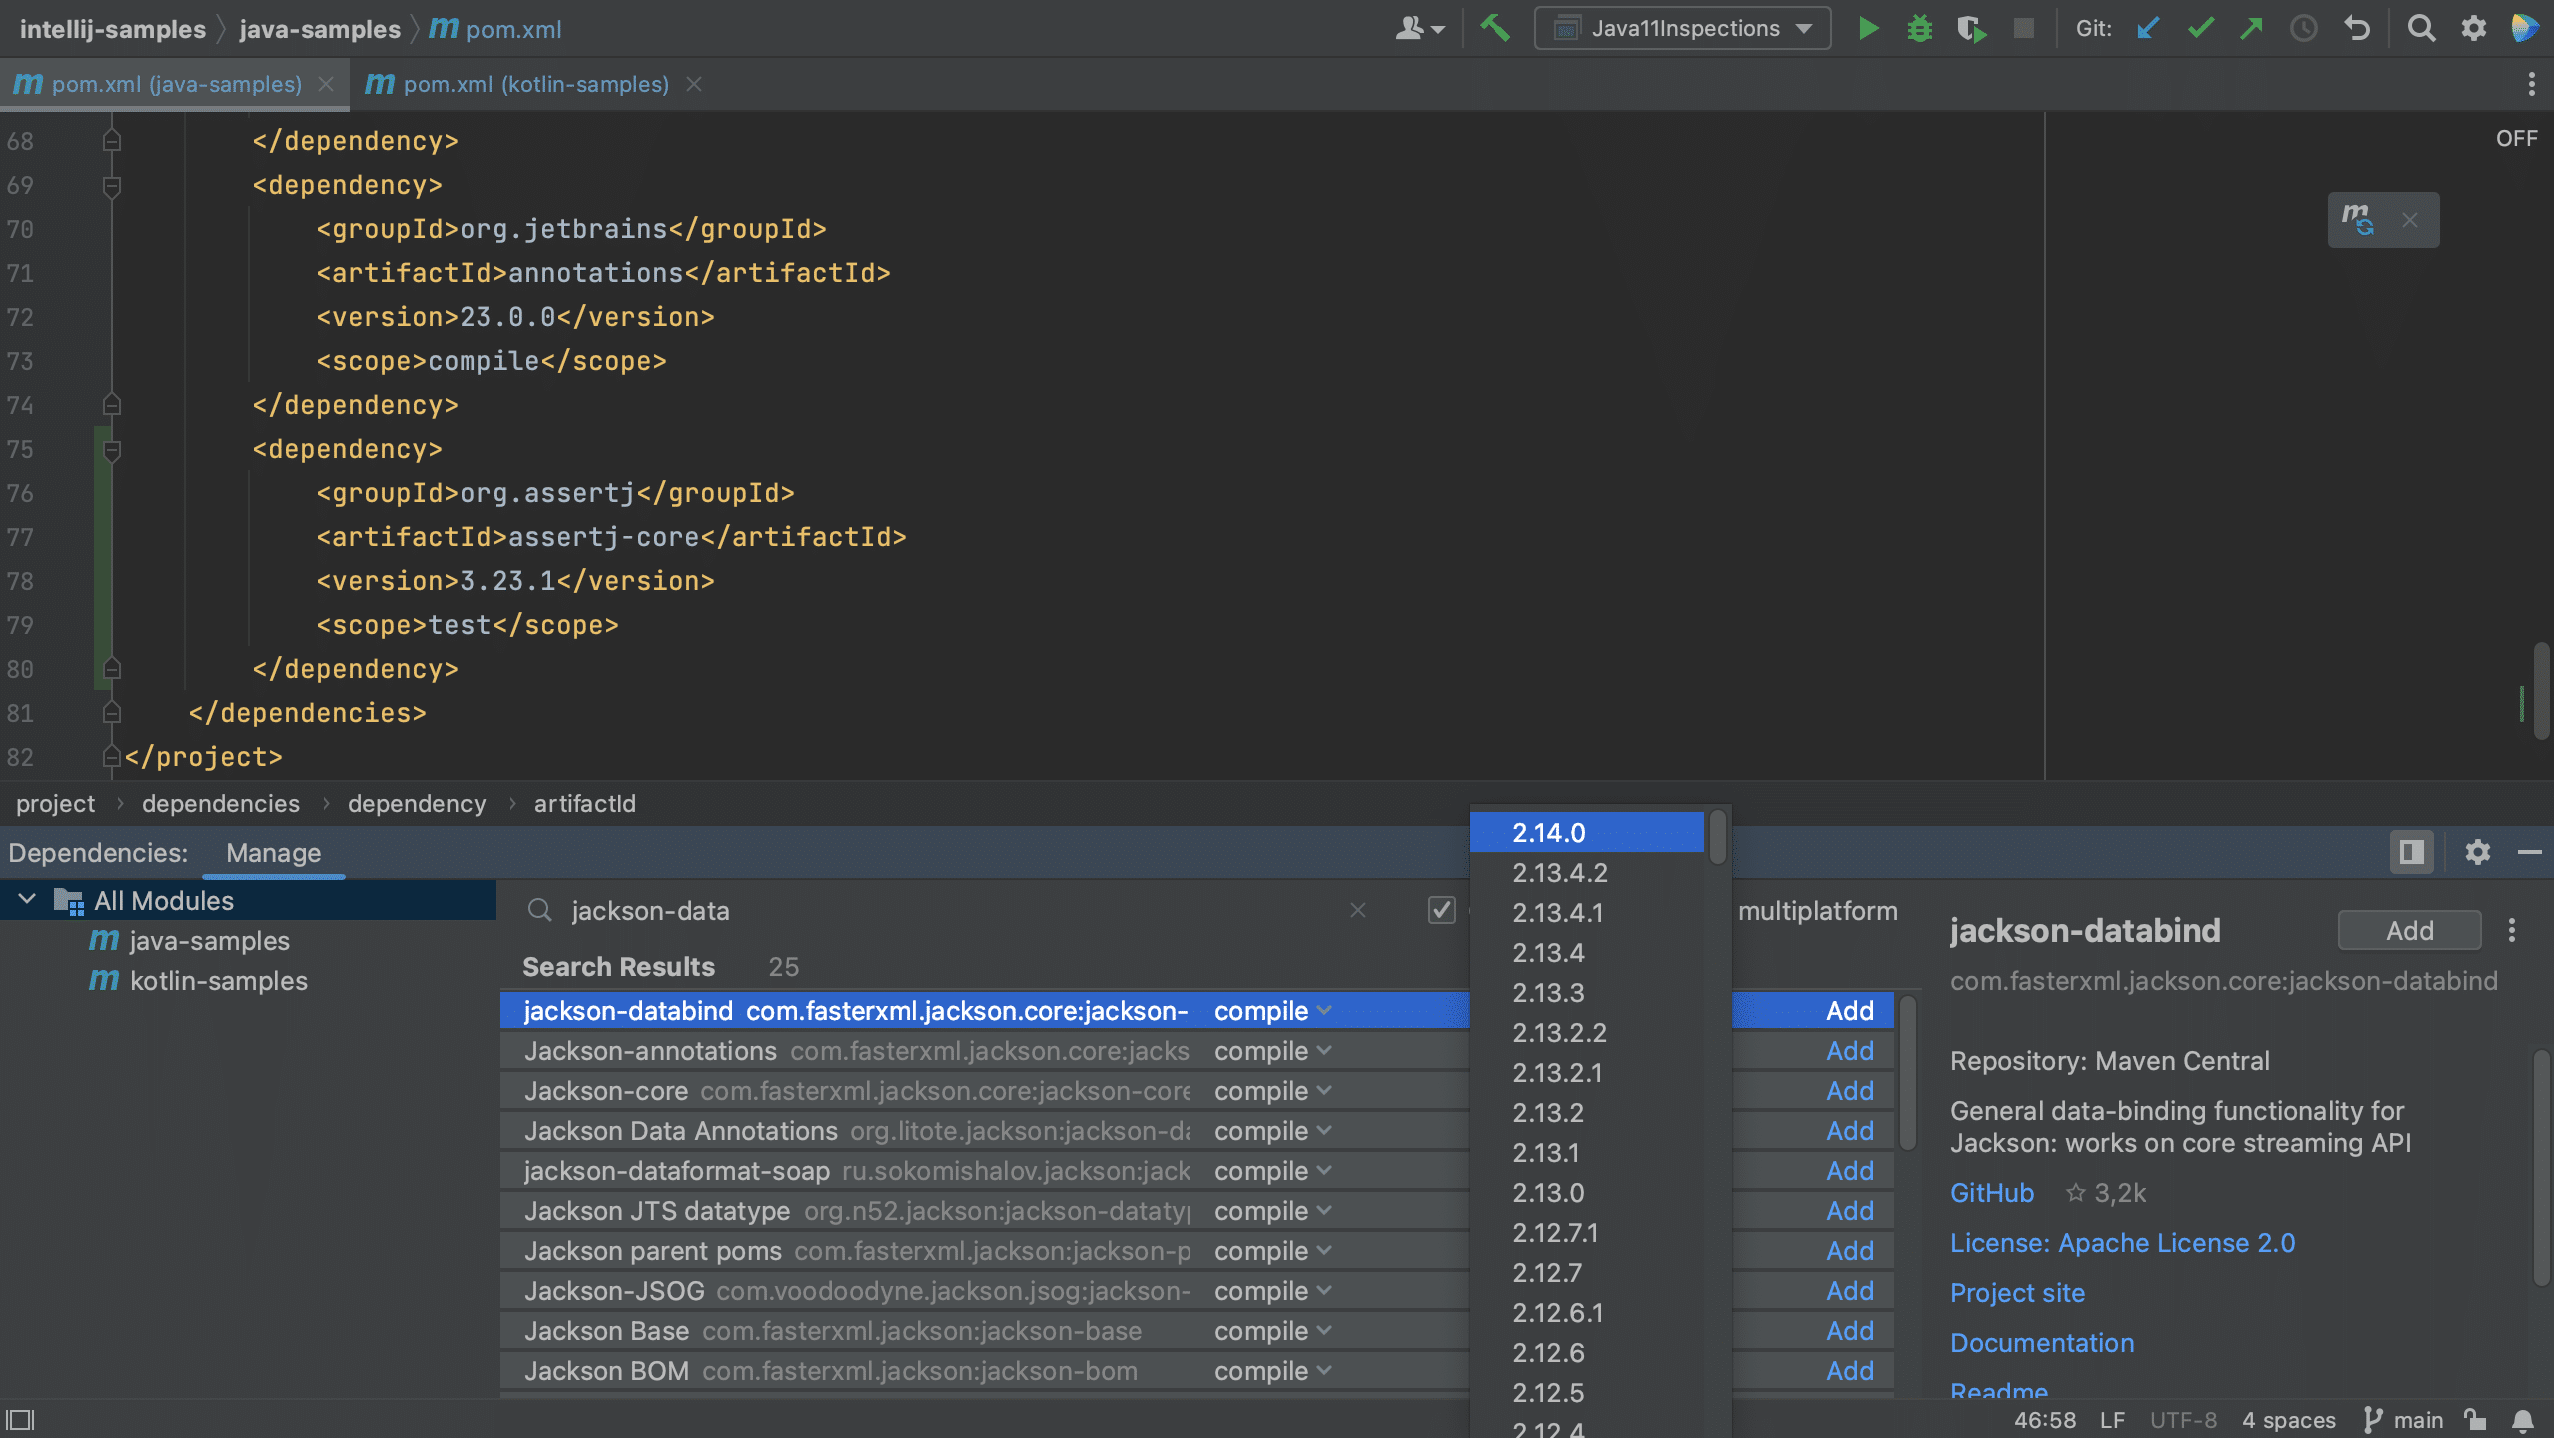The width and height of the screenshot is (2554, 1438).
Task: Click the editor vertical scrollbar thumb
Action: tap(2541, 690)
